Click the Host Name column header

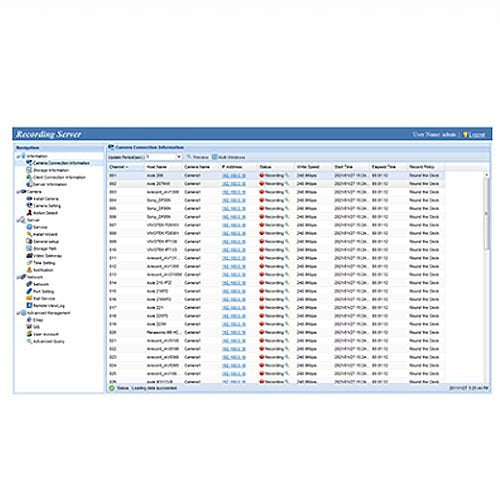(163, 167)
